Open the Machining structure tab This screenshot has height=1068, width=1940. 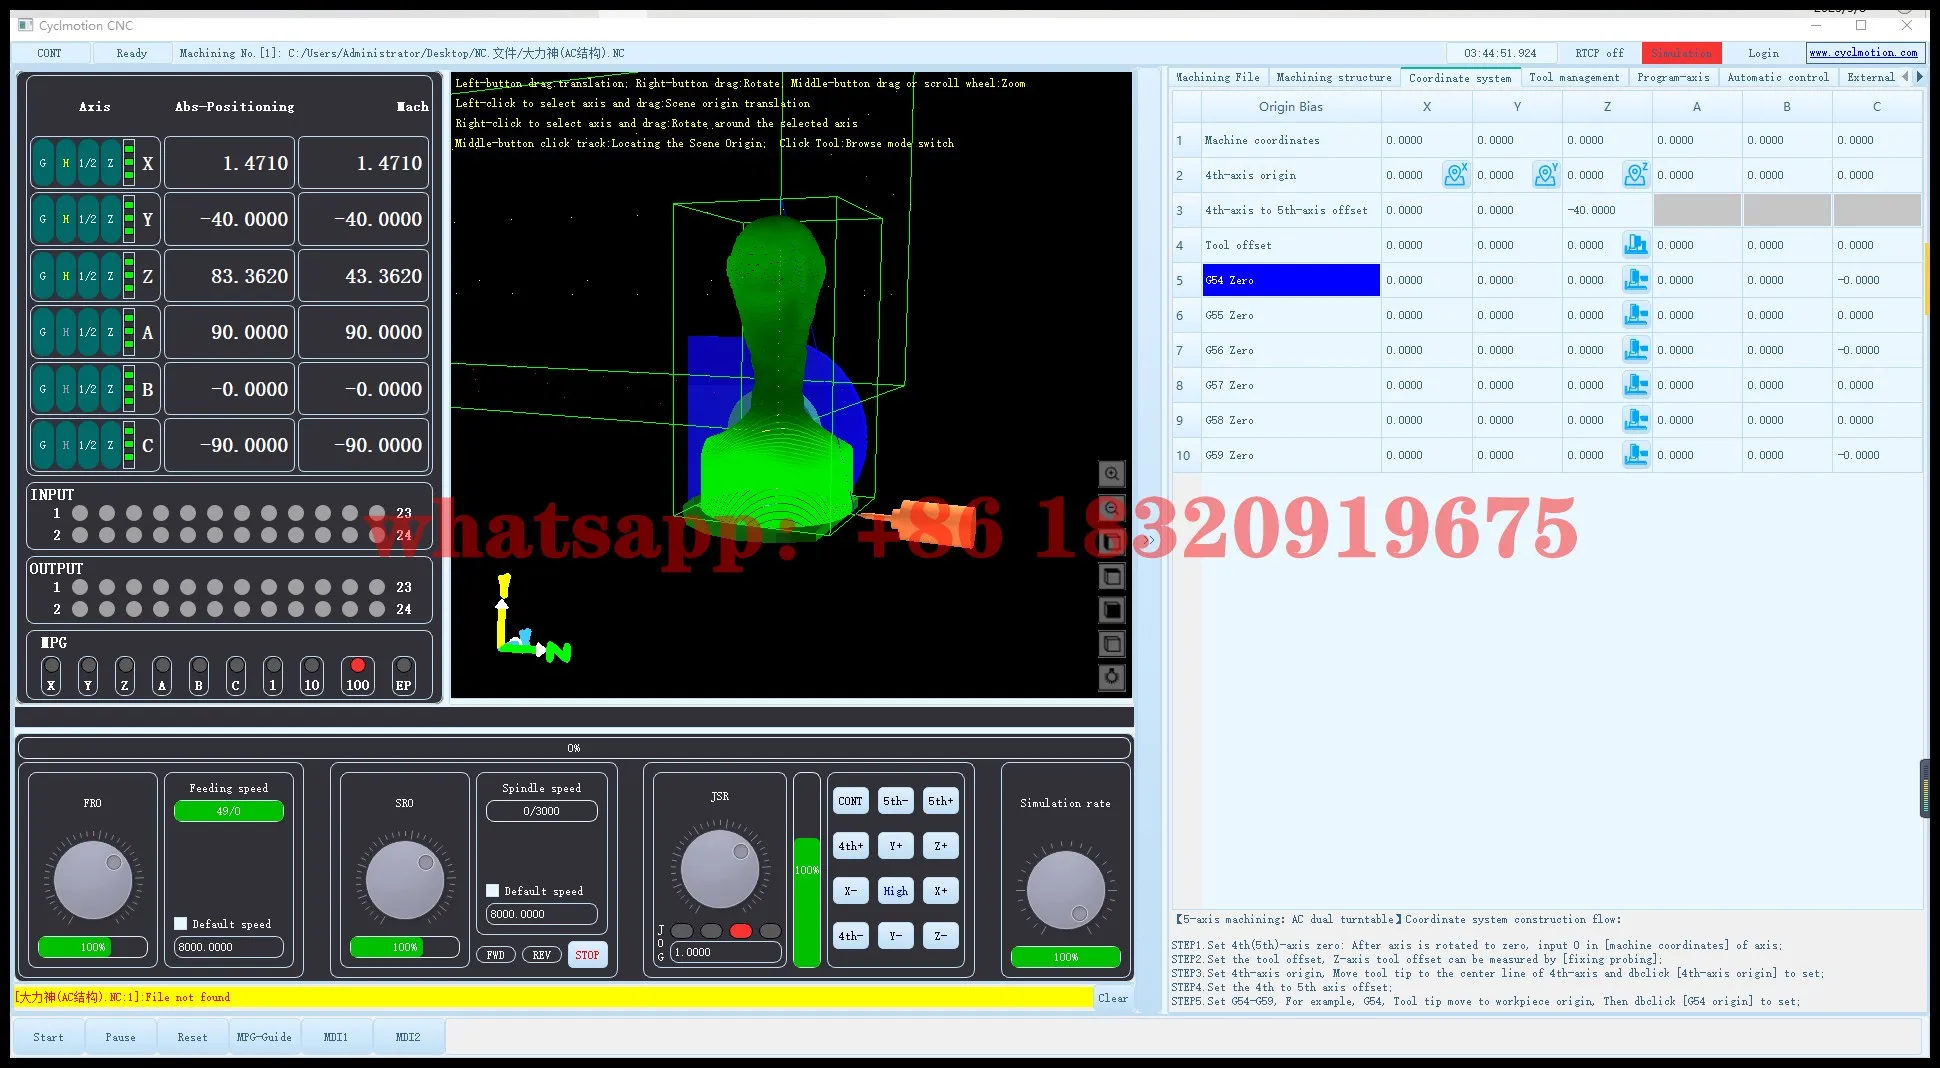point(1333,77)
